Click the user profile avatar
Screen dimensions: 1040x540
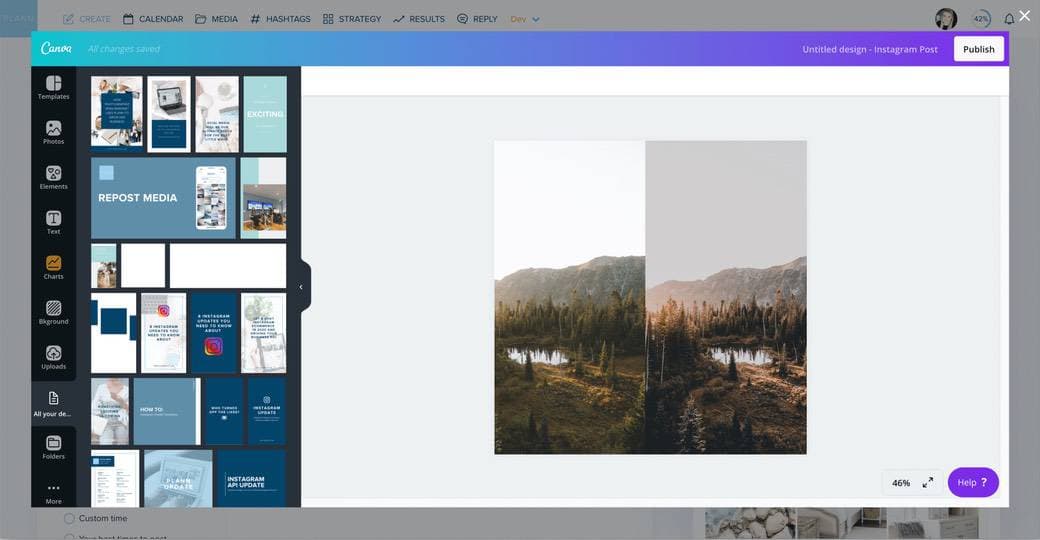pos(946,19)
